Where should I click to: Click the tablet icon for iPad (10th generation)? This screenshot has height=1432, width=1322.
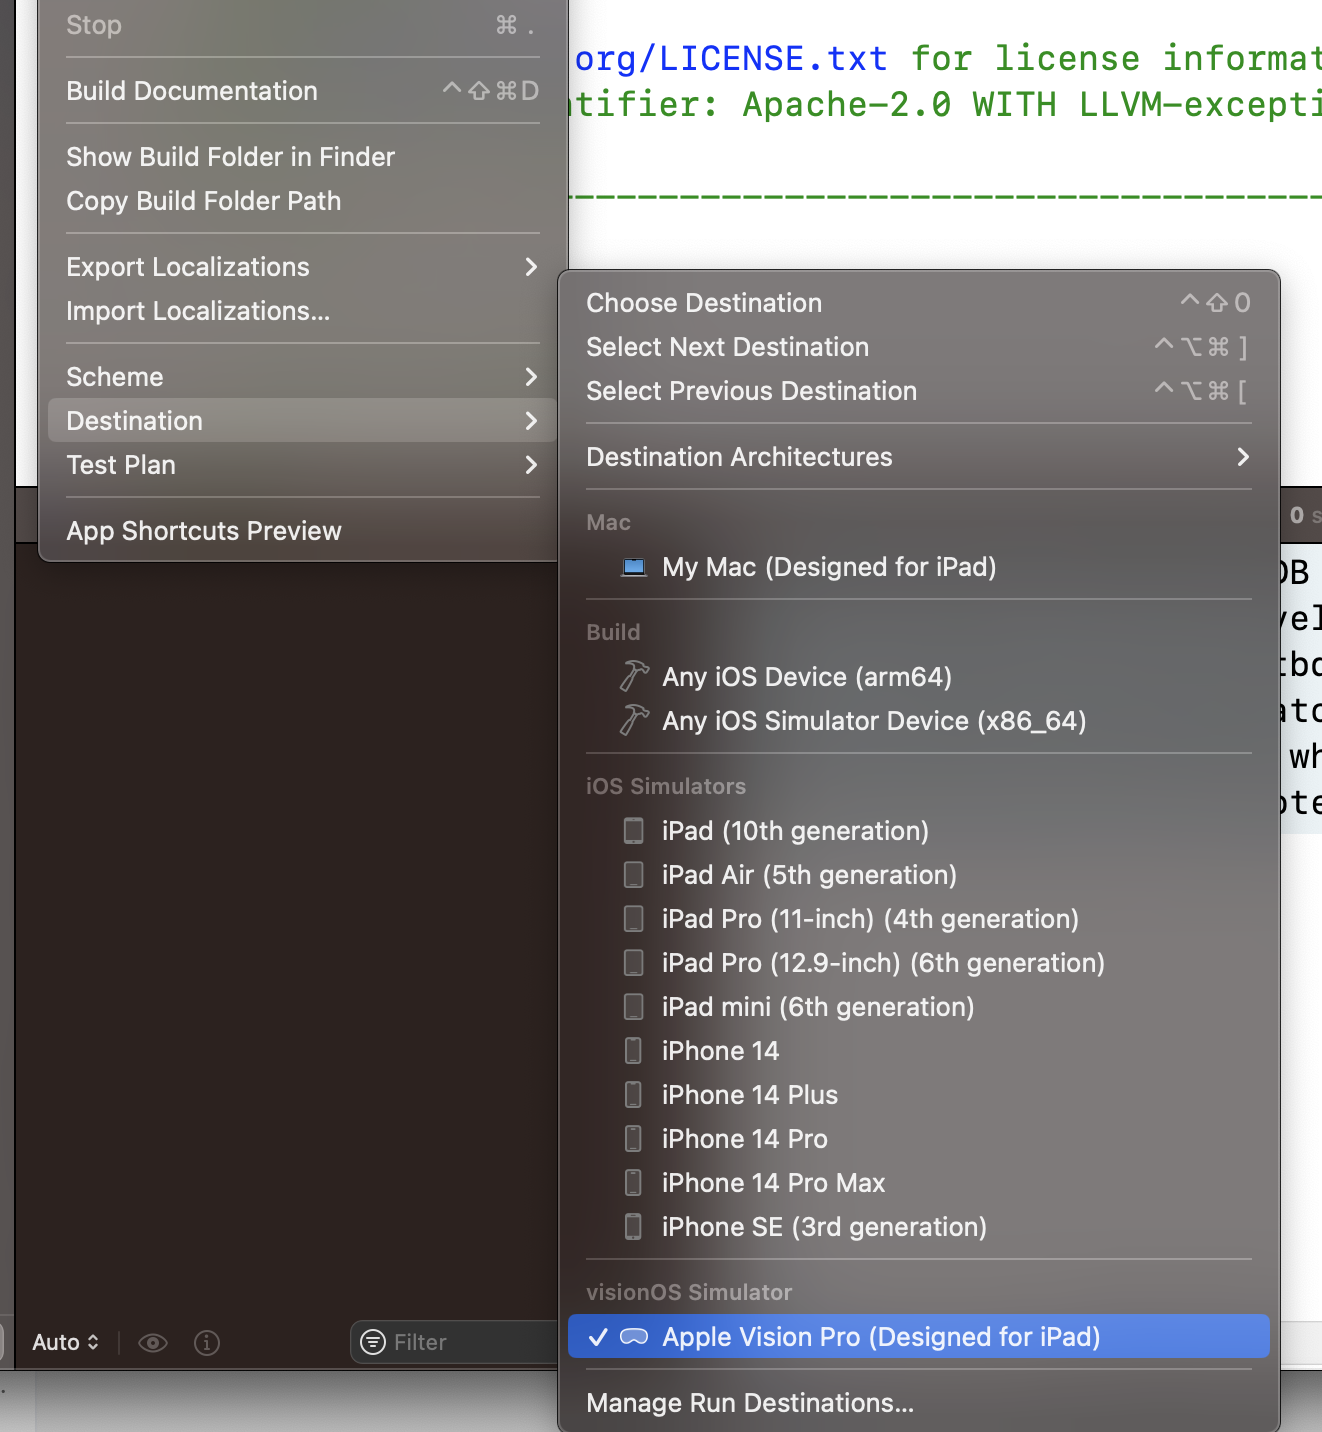634,831
